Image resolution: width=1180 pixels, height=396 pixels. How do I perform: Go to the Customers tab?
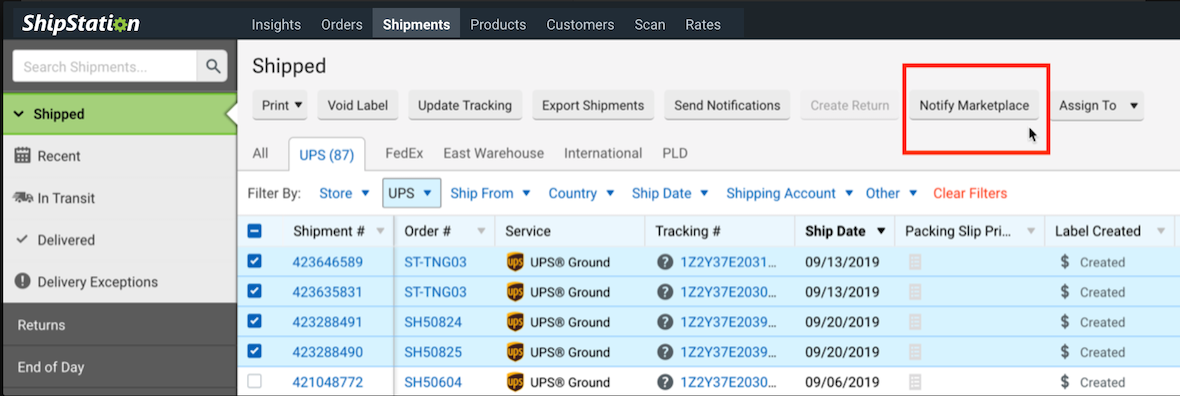(579, 24)
